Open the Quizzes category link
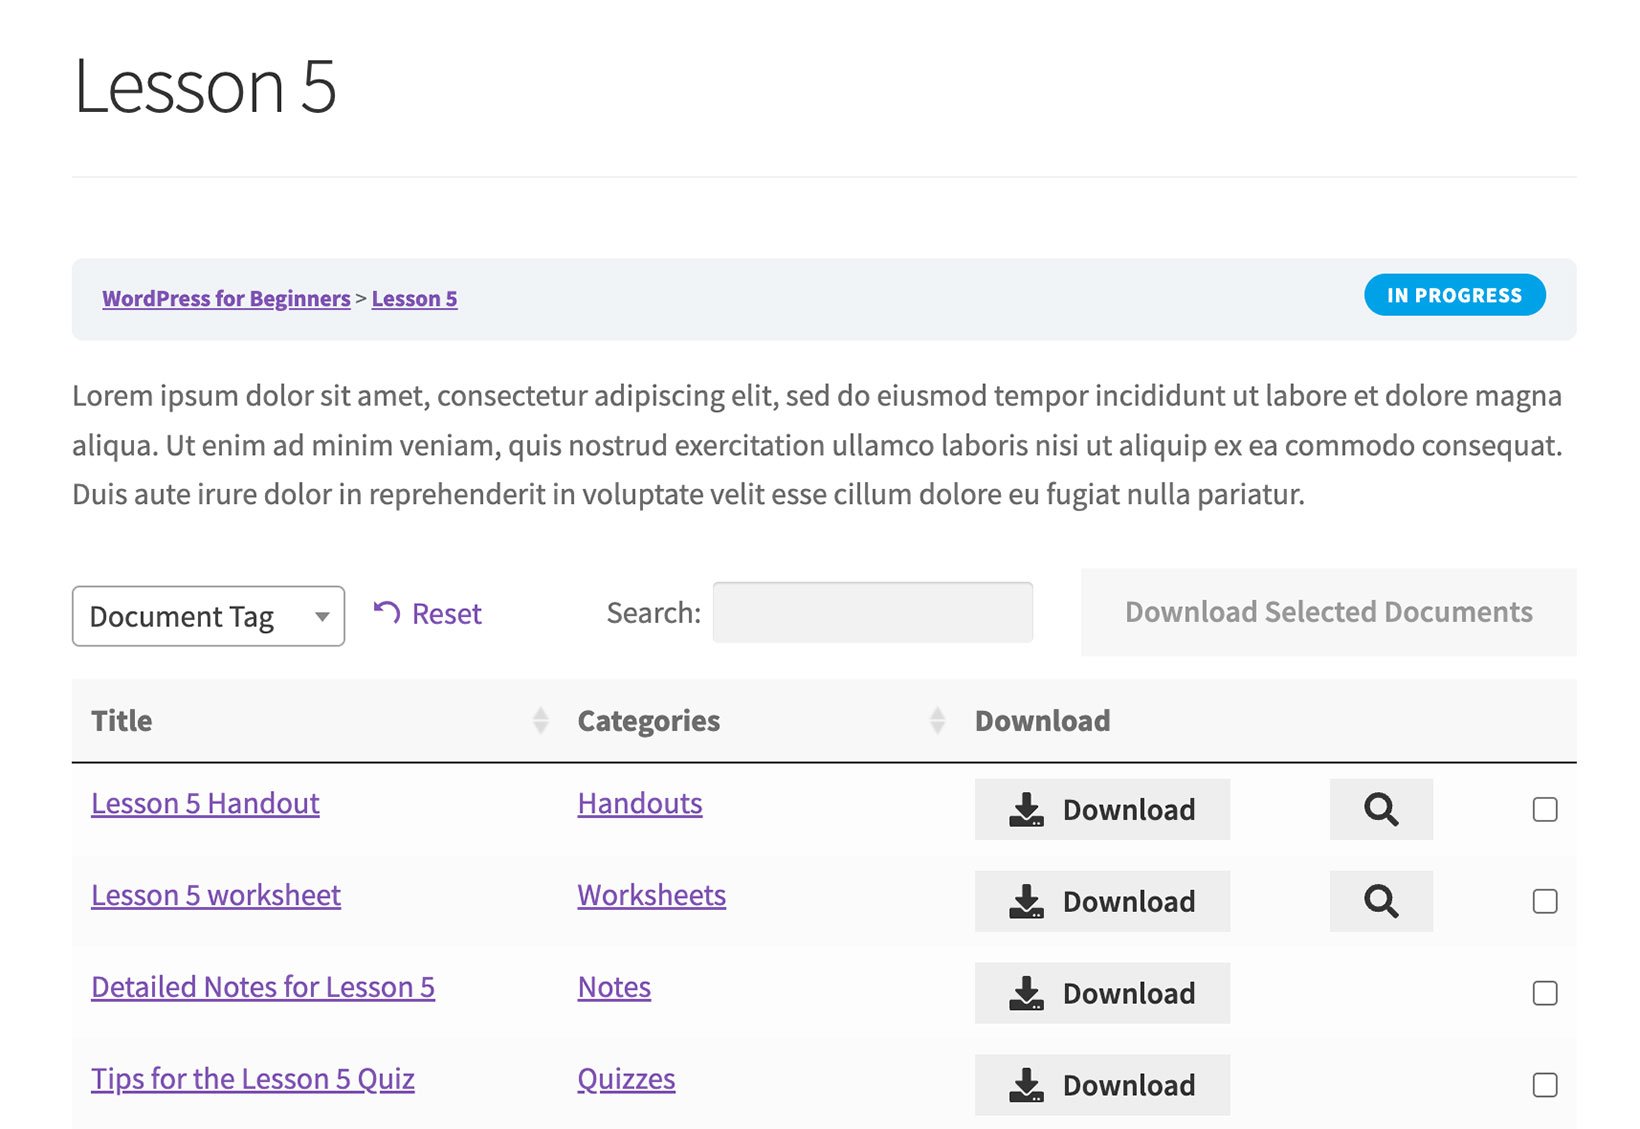 (626, 1078)
